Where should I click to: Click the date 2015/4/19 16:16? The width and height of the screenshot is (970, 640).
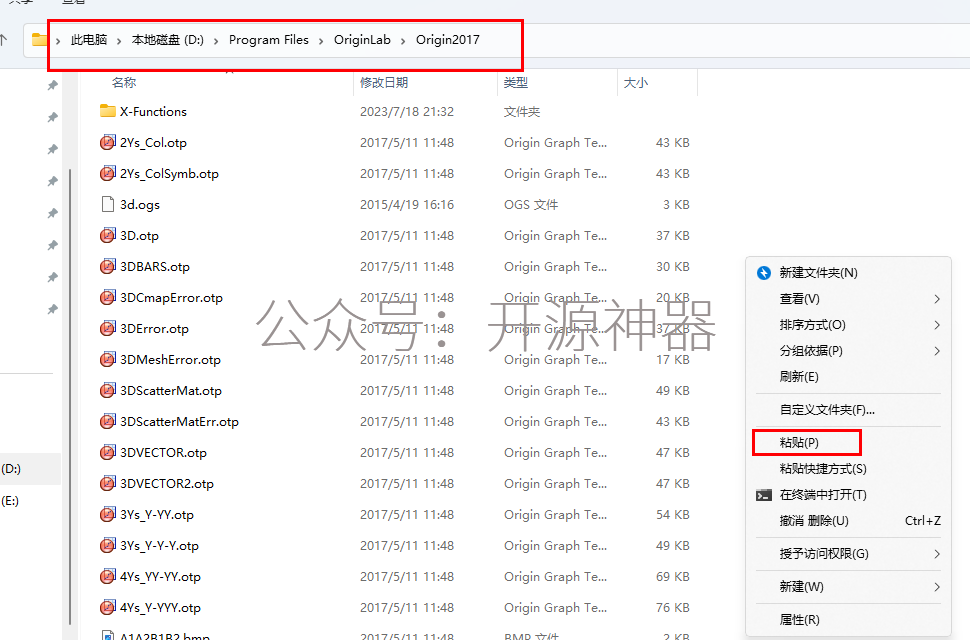[x=407, y=204]
